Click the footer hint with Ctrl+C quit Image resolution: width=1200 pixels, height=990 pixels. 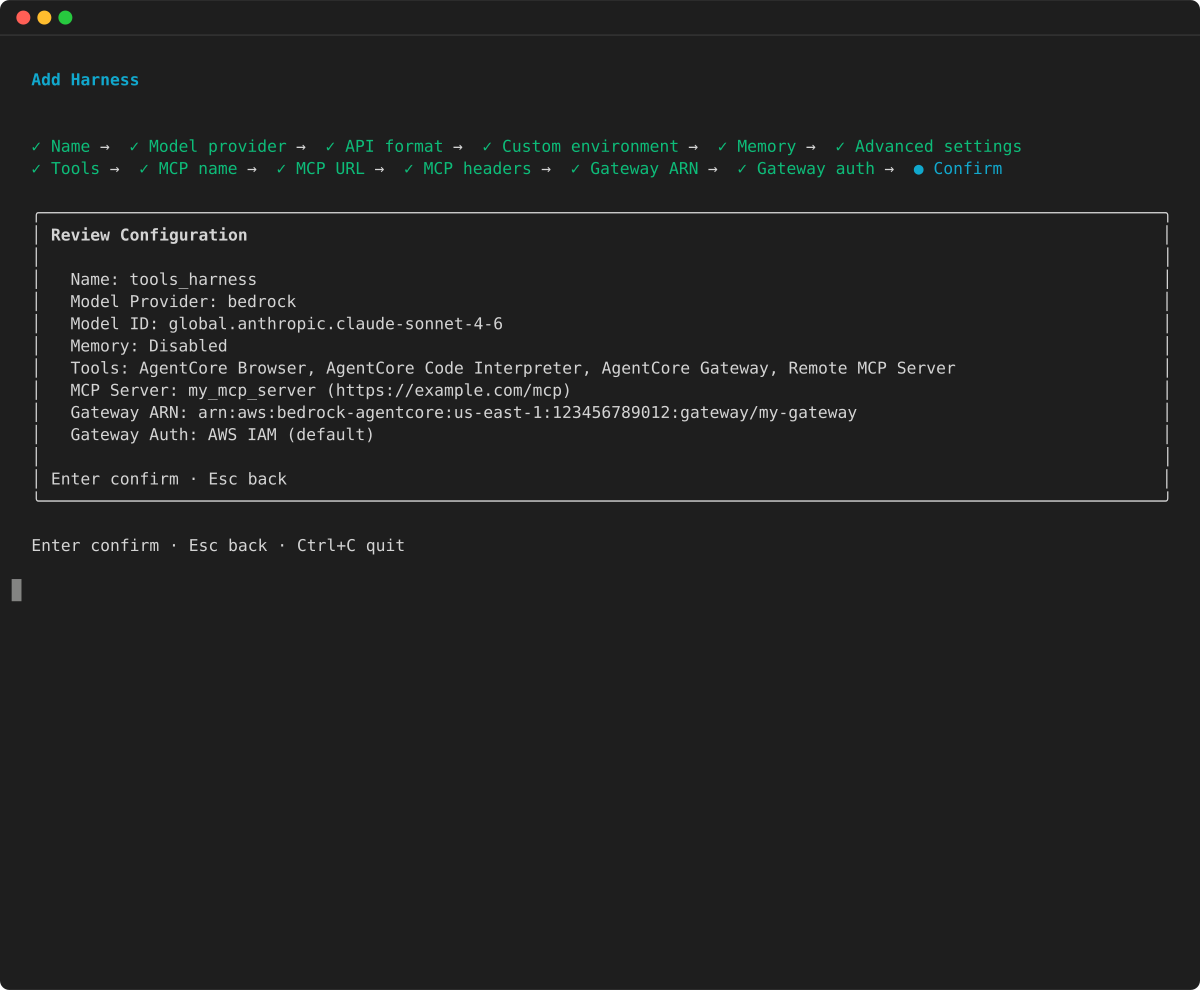(x=218, y=546)
